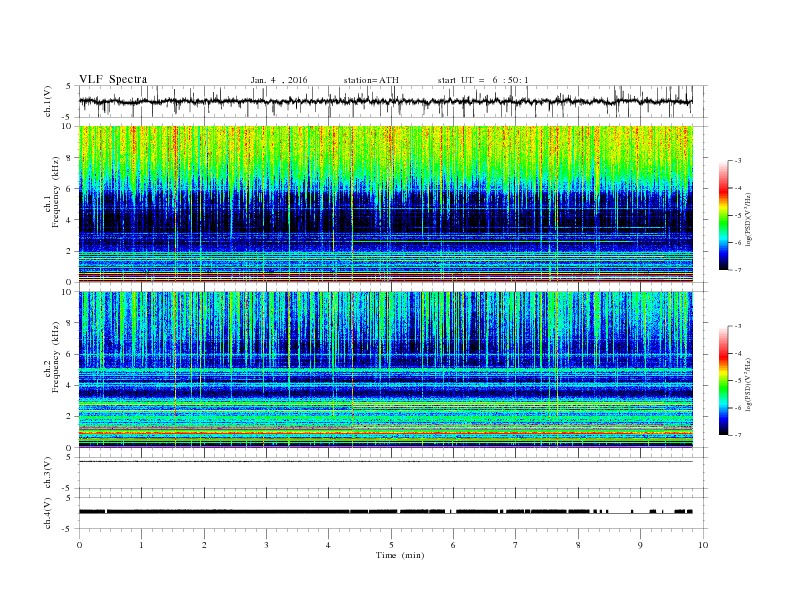Select the "Jan. 4 , 2016" date label
The height and width of the screenshot is (612, 792).
coord(279,80)
